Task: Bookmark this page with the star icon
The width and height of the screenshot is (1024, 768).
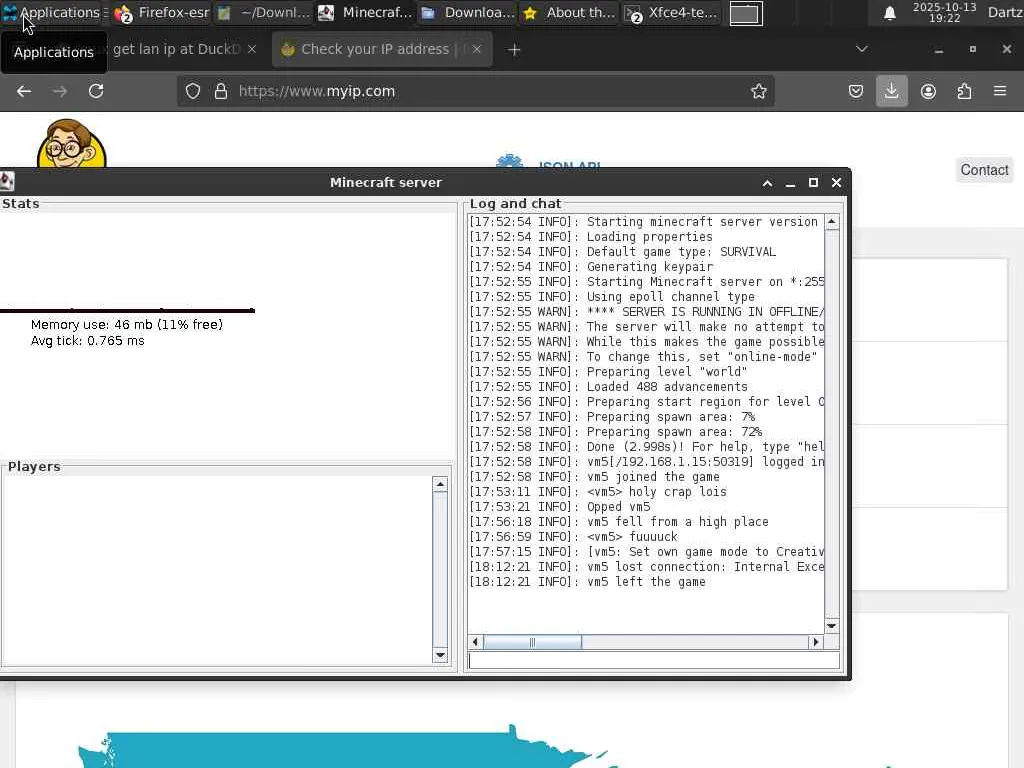Action: click(758, 91)
